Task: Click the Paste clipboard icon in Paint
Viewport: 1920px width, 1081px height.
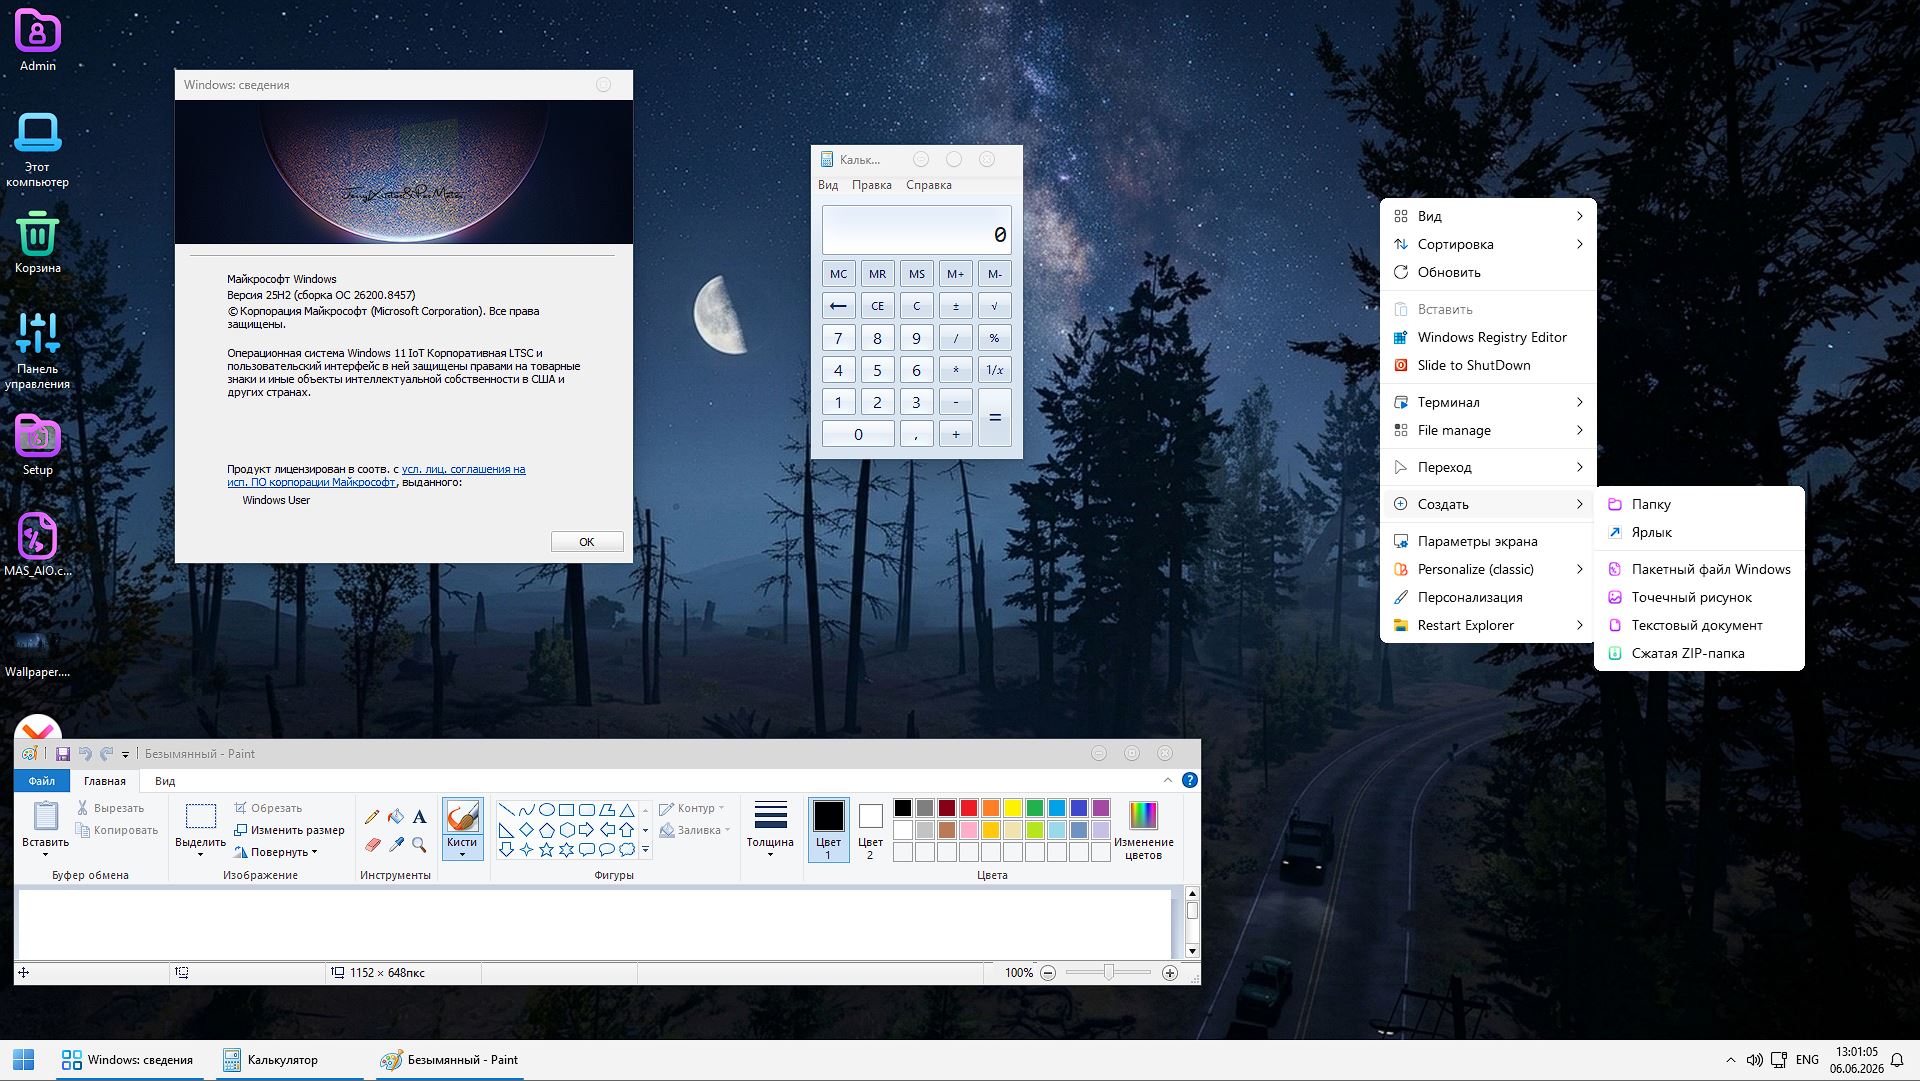Action: pos(46,816)
